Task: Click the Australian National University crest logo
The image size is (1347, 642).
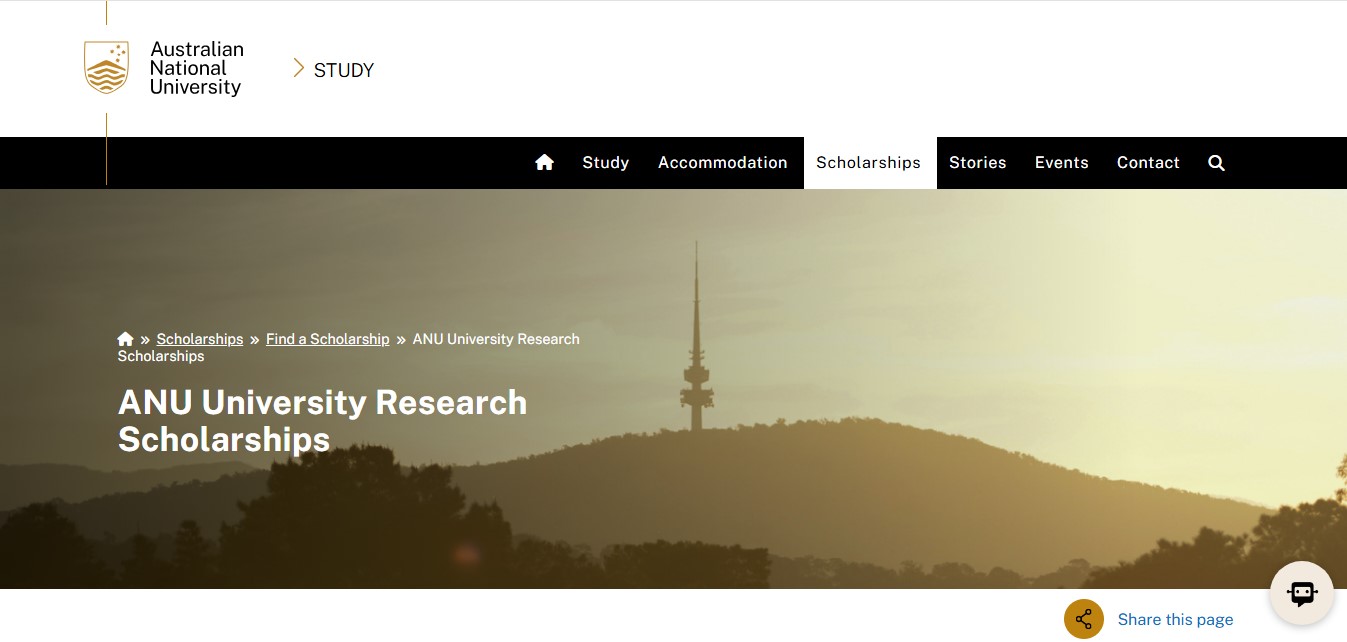Action: pyautogui.click(x=106, y=67)
